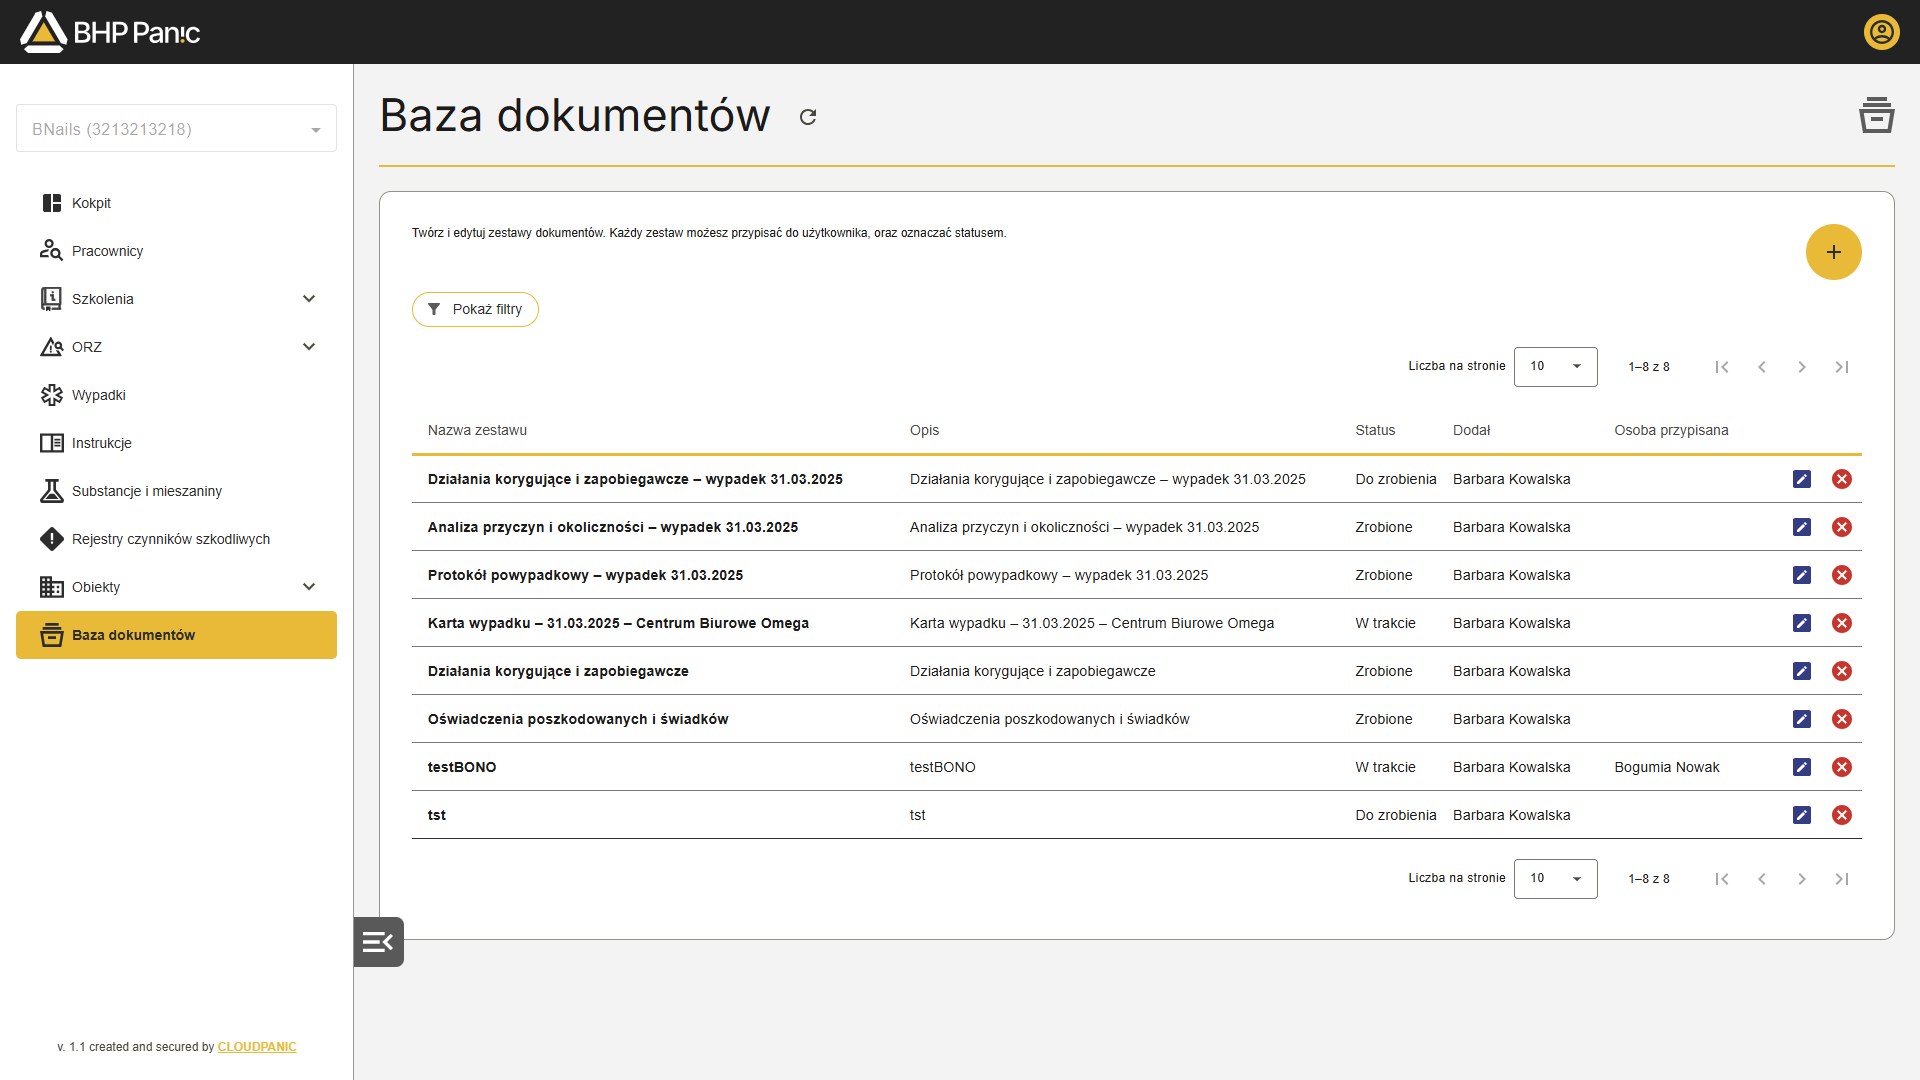This screenshot has width=1920, height=1080.
Task: Open the BNails company selector dropdown
Action: 176,129
